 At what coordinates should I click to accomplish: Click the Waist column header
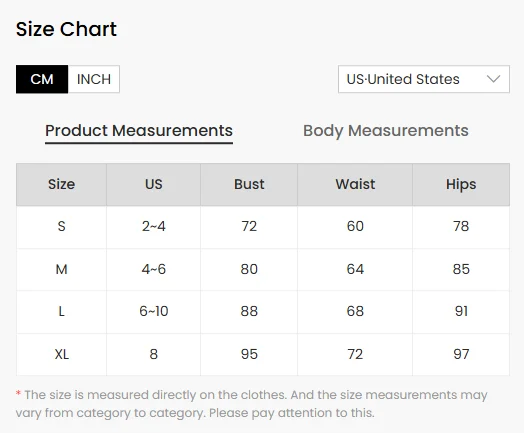point(355,184)
